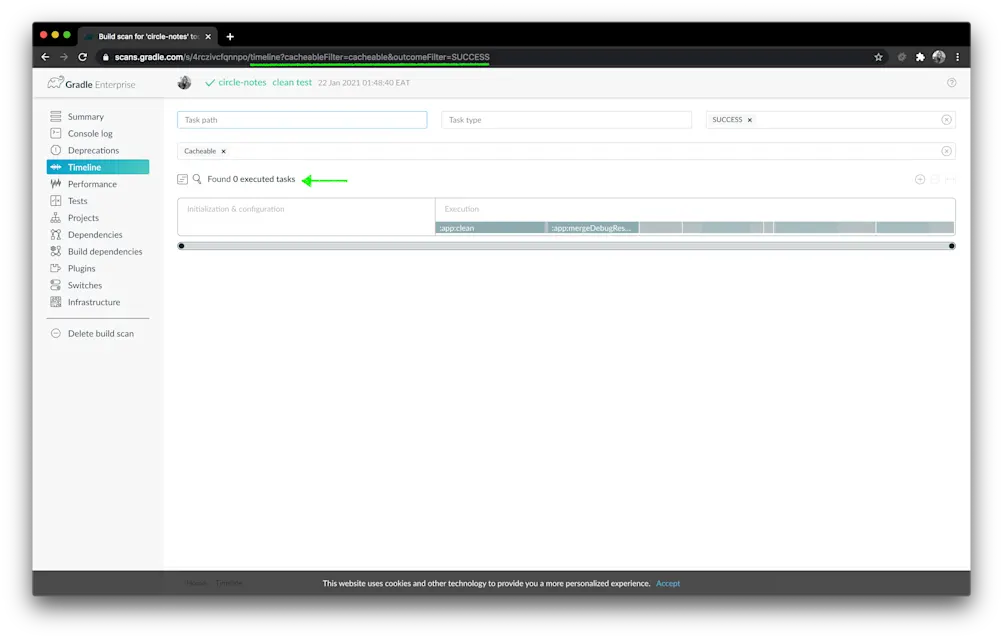Open the browser extensions puzzle icon
Image resolution: width=1003 pixels, height=639 pixels.
point(920,57)
